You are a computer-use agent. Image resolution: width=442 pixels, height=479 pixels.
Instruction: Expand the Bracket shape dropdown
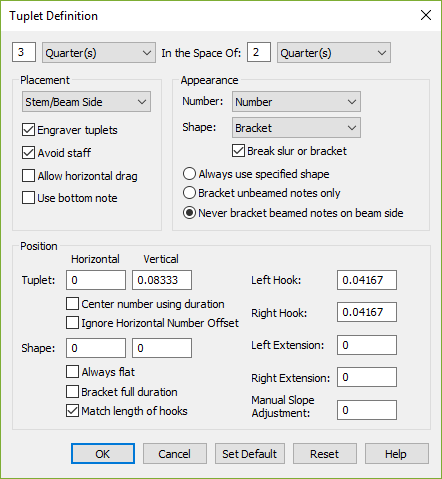pos(296,128)
